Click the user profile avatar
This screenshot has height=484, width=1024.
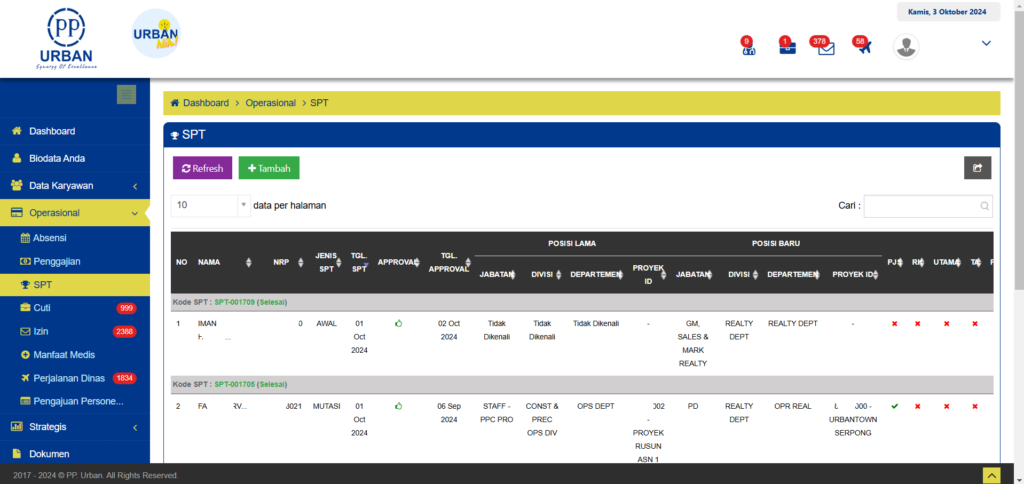point(906,46)
